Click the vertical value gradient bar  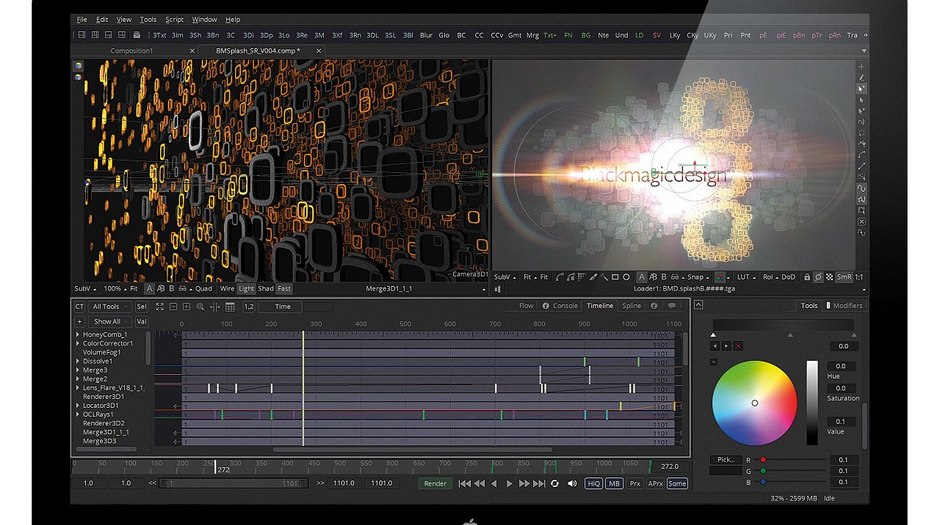click(812, 403)
